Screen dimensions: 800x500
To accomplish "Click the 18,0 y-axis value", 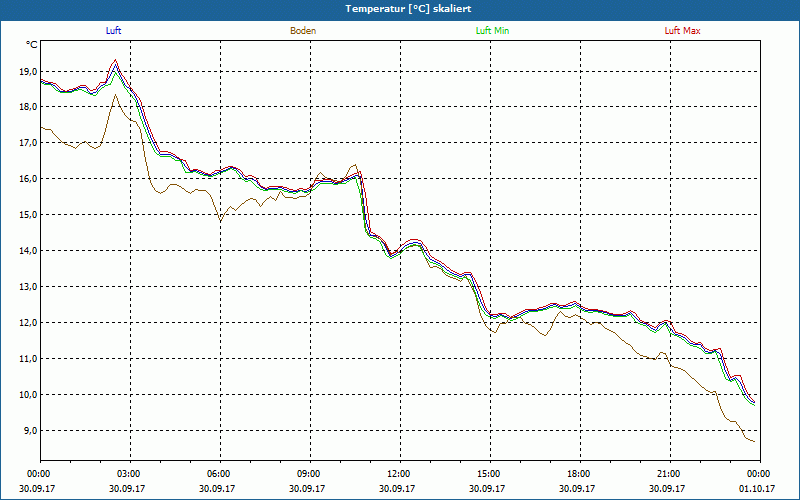I will [29, 107].
